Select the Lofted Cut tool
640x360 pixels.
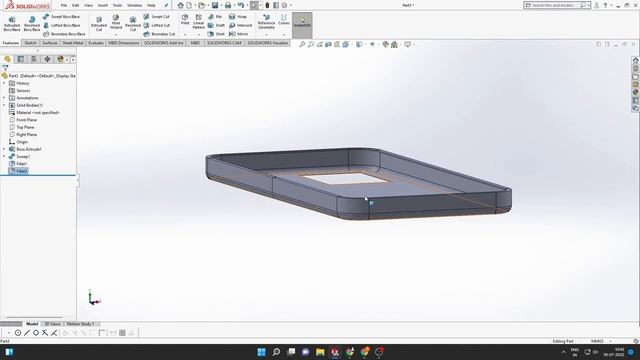click(156, 25)
